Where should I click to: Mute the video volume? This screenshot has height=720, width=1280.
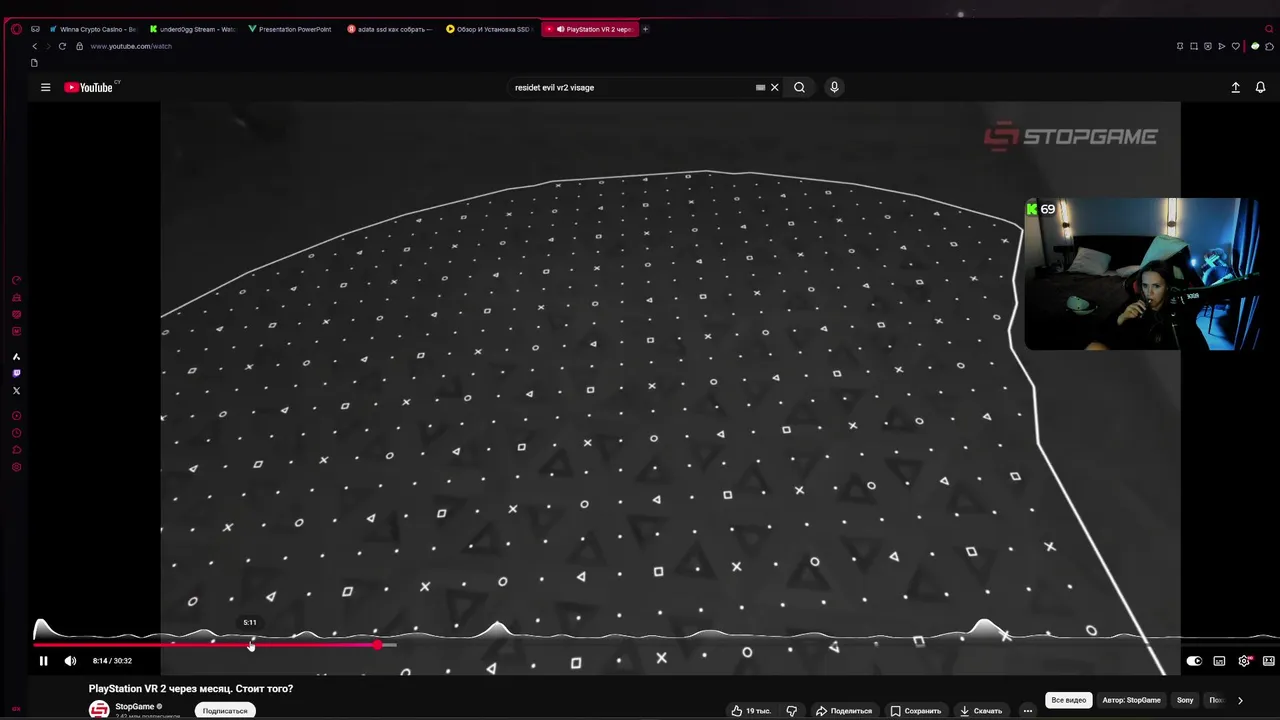tap(70, 661)
